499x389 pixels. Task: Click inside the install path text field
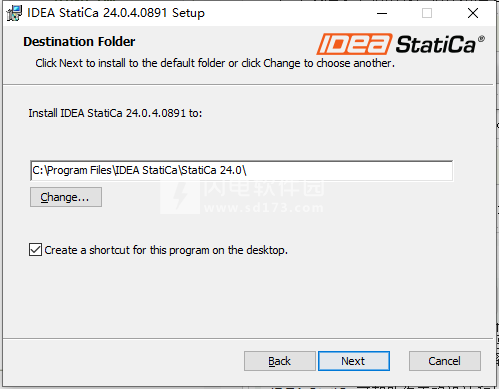(x=241, y=171)
